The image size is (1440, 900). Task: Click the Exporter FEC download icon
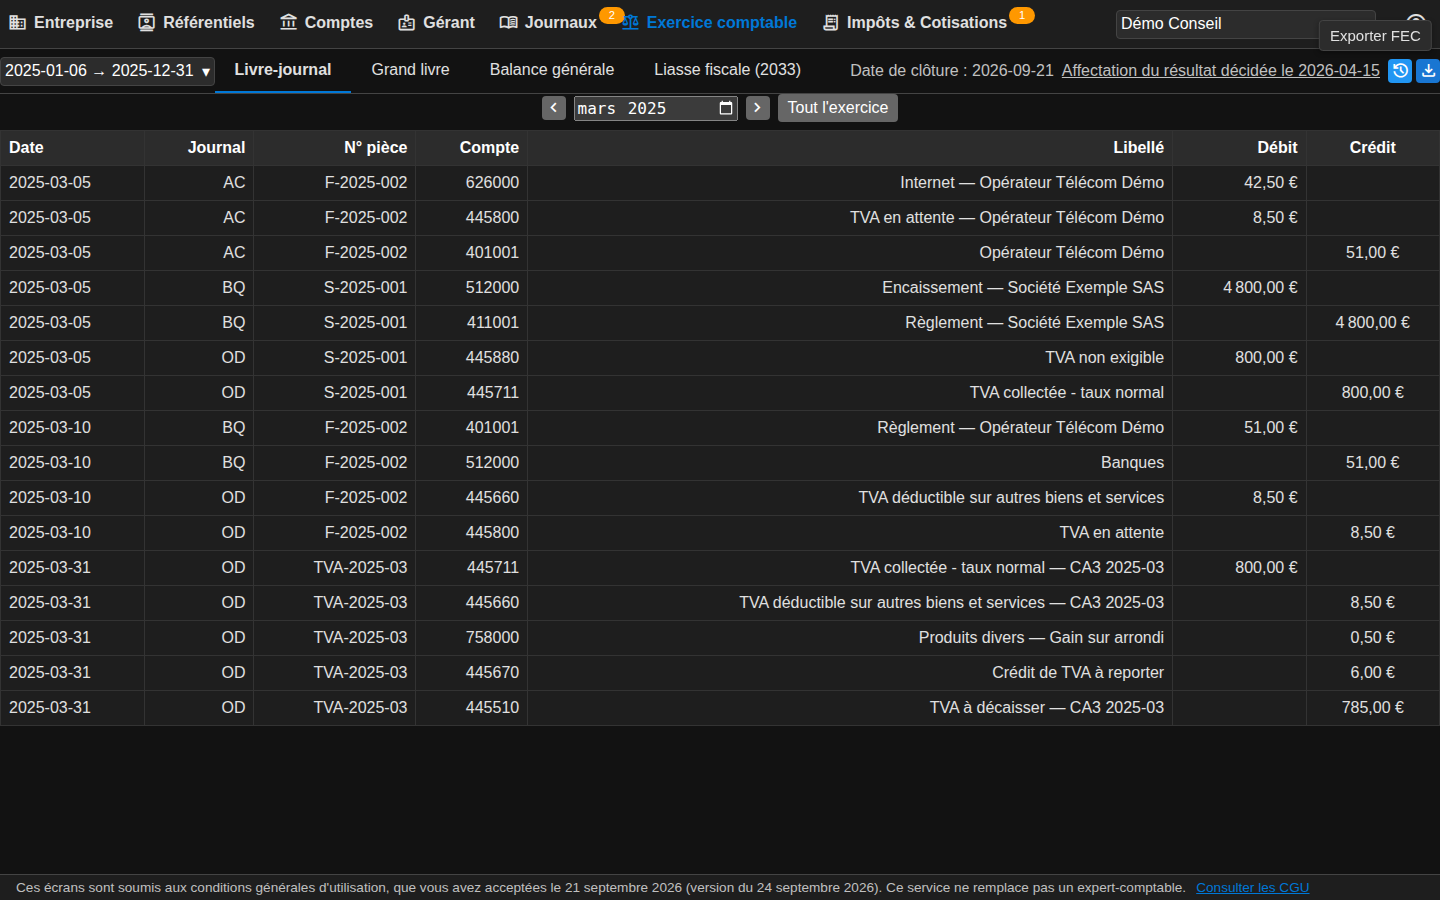pyautogui.click(x=1428, y=71)
